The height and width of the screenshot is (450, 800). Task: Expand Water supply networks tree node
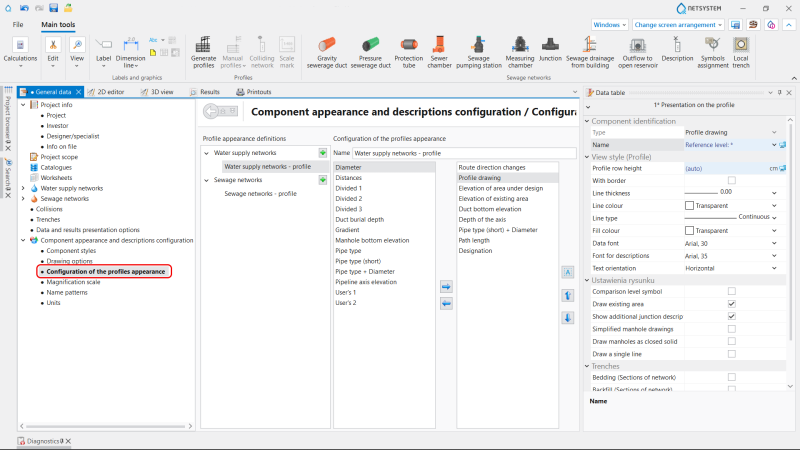(23, 188)
